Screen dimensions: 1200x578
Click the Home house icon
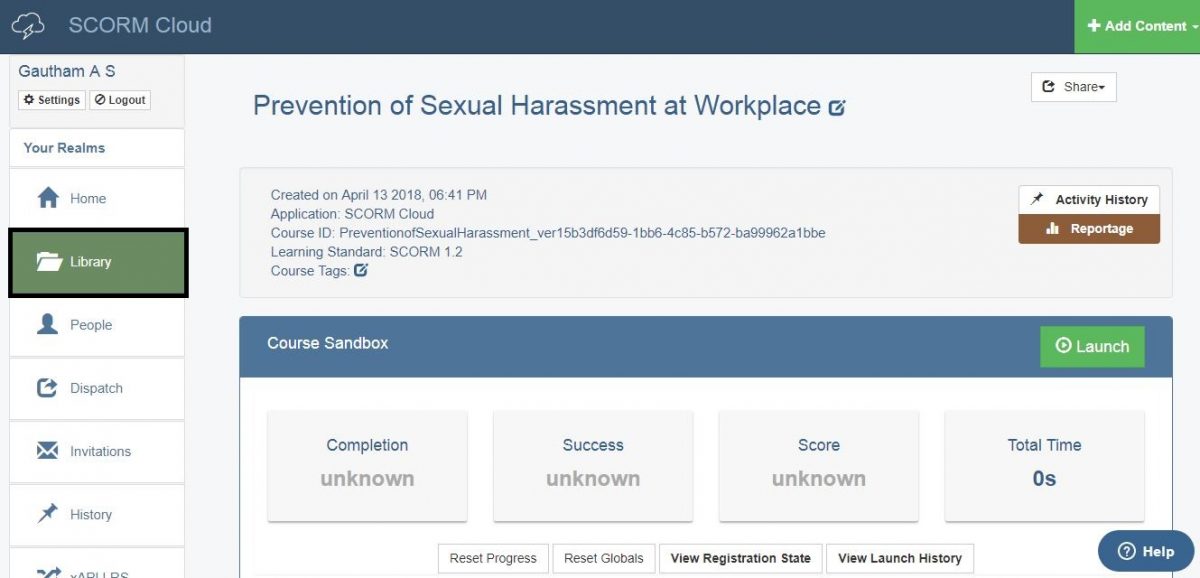(48, 198)
